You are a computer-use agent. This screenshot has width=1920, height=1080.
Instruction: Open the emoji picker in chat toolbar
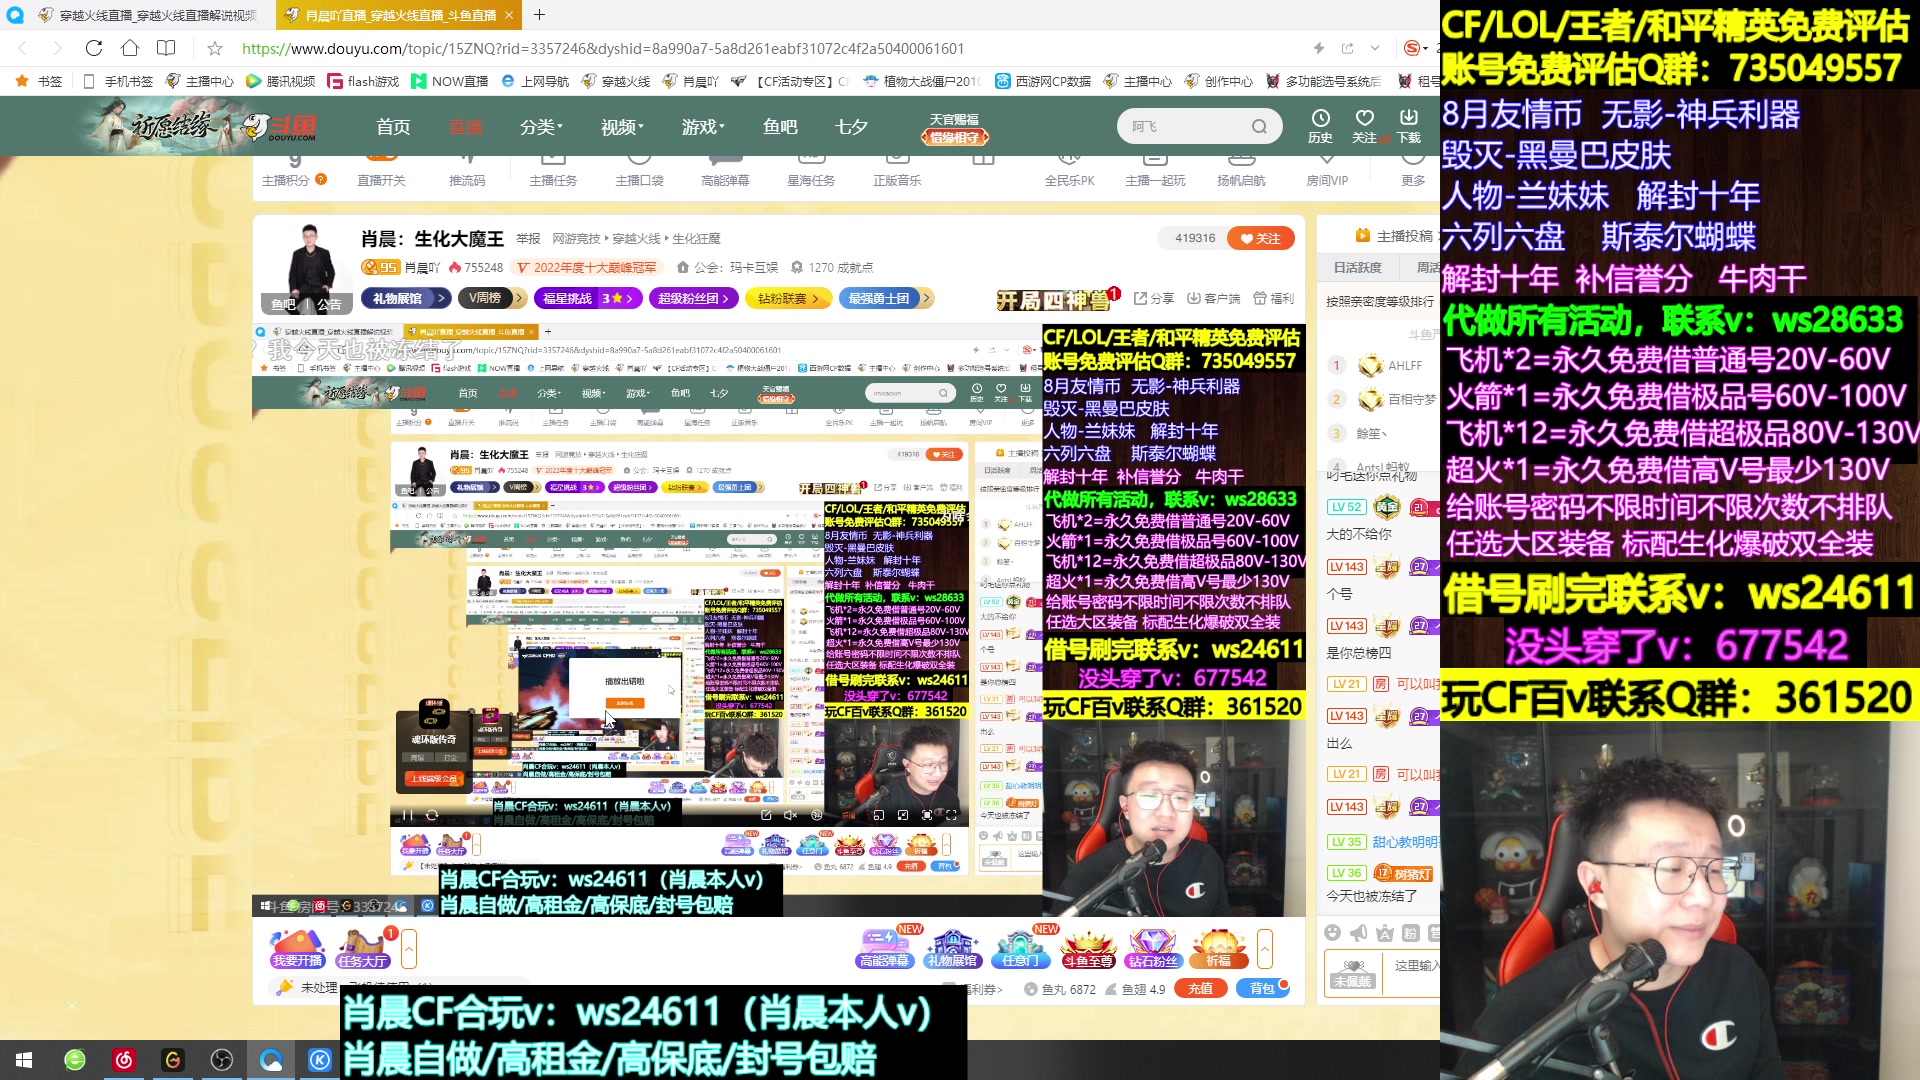[x=1332, y=933]
